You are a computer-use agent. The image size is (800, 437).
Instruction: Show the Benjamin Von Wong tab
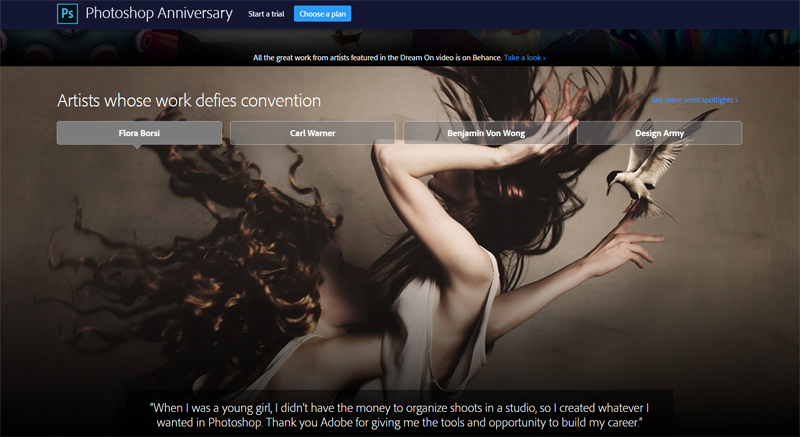pos(486,133)
